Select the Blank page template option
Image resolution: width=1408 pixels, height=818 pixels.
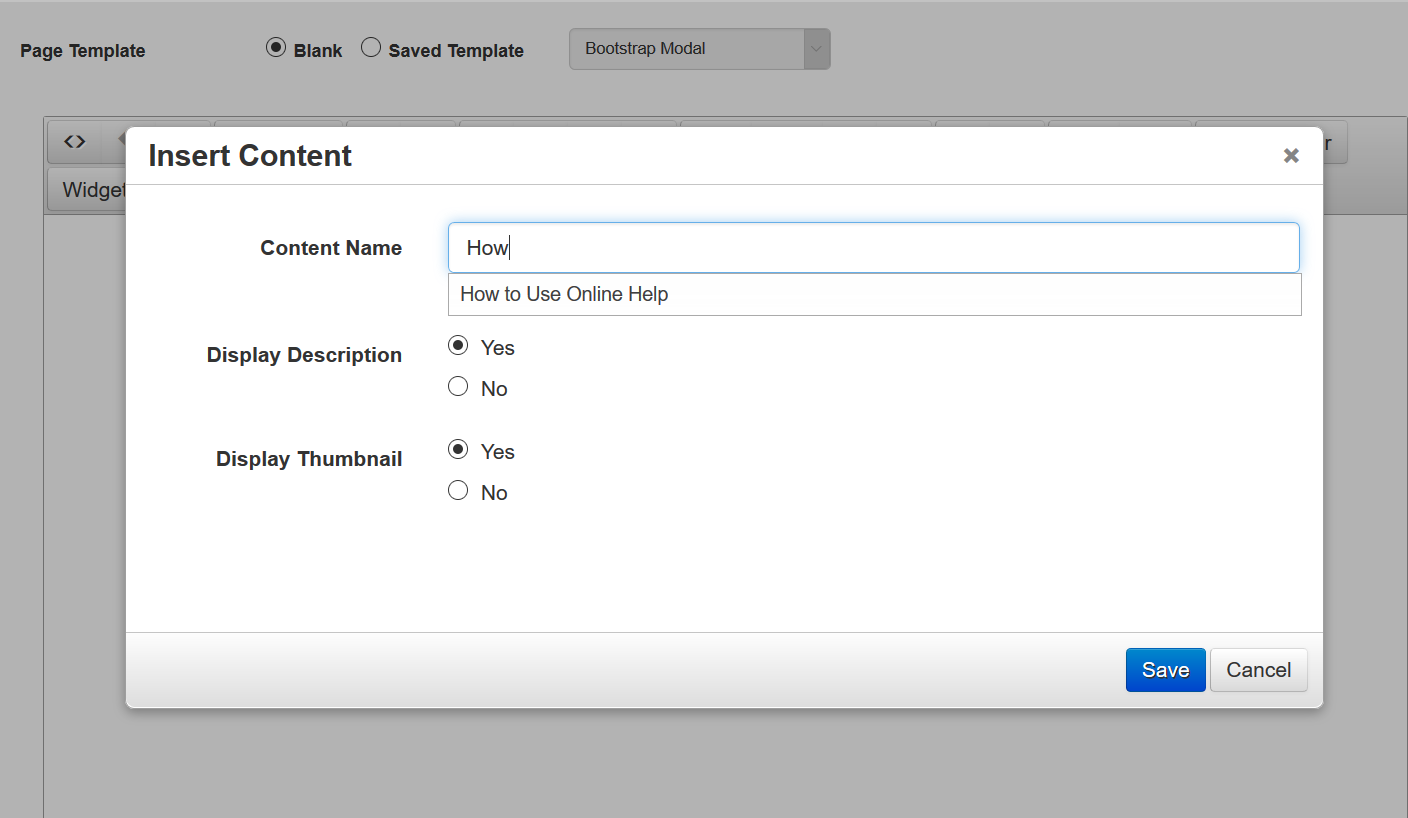click(x=276, y=48)
